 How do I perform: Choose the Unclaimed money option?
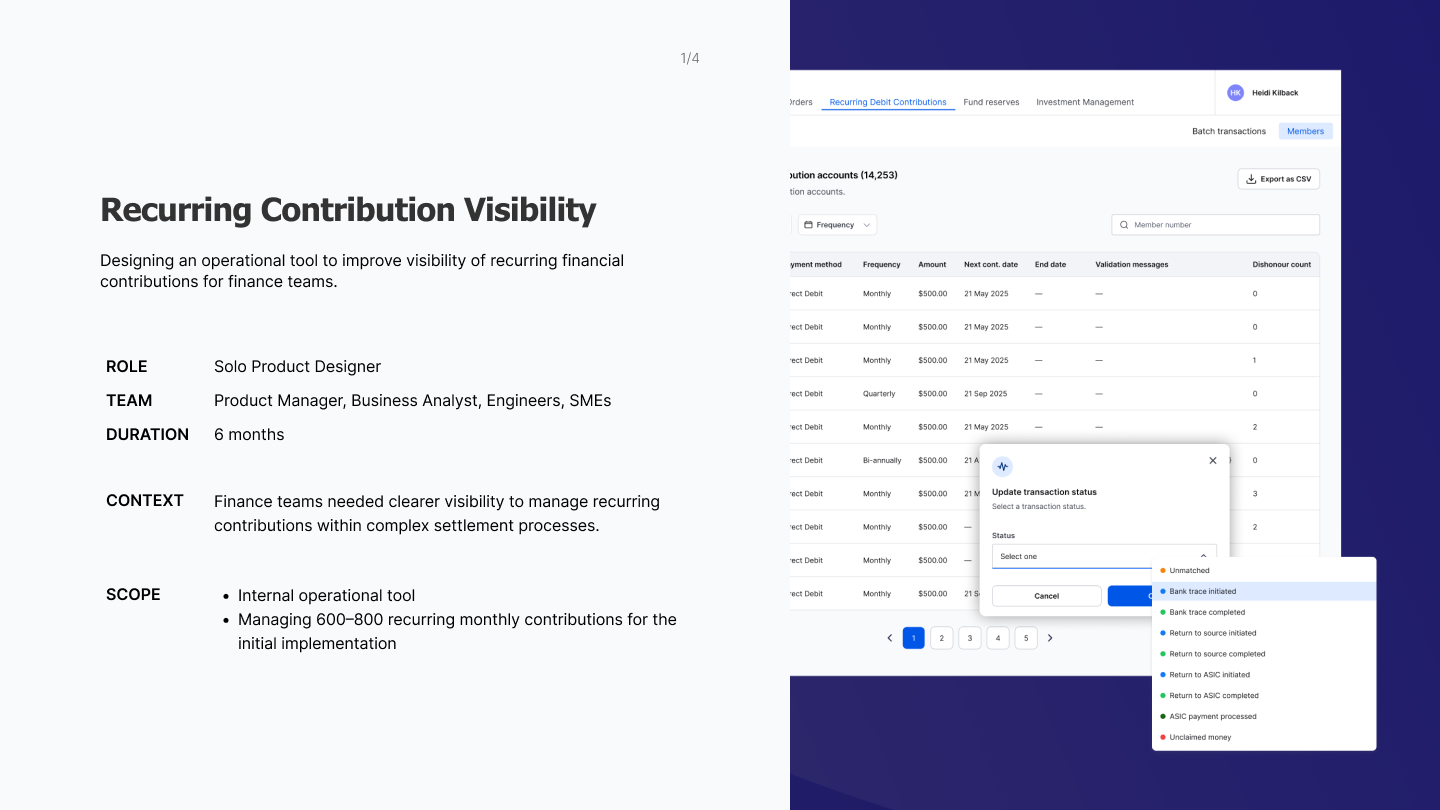[x=1264, y=738]
